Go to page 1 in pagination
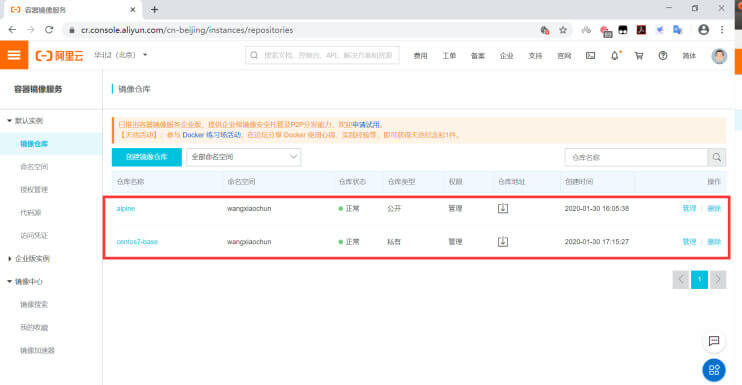This screenshot has height=385, width=742. (699, 280)
